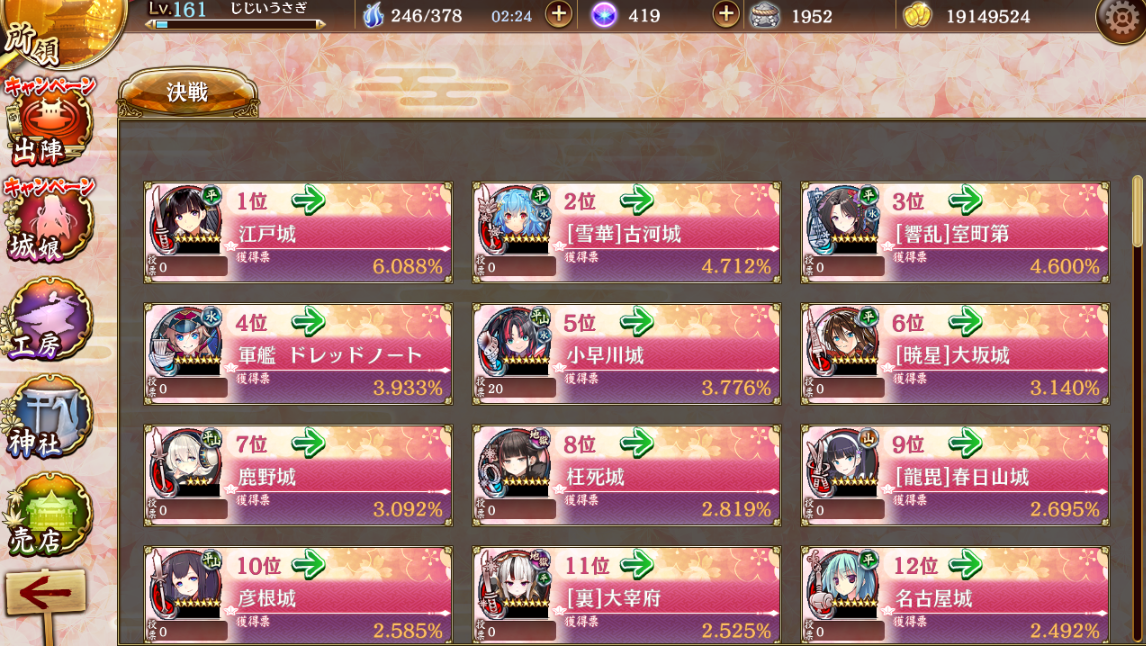Add stamina with plus next to timer
The image size is (1146, 646).
pos(558,15)
